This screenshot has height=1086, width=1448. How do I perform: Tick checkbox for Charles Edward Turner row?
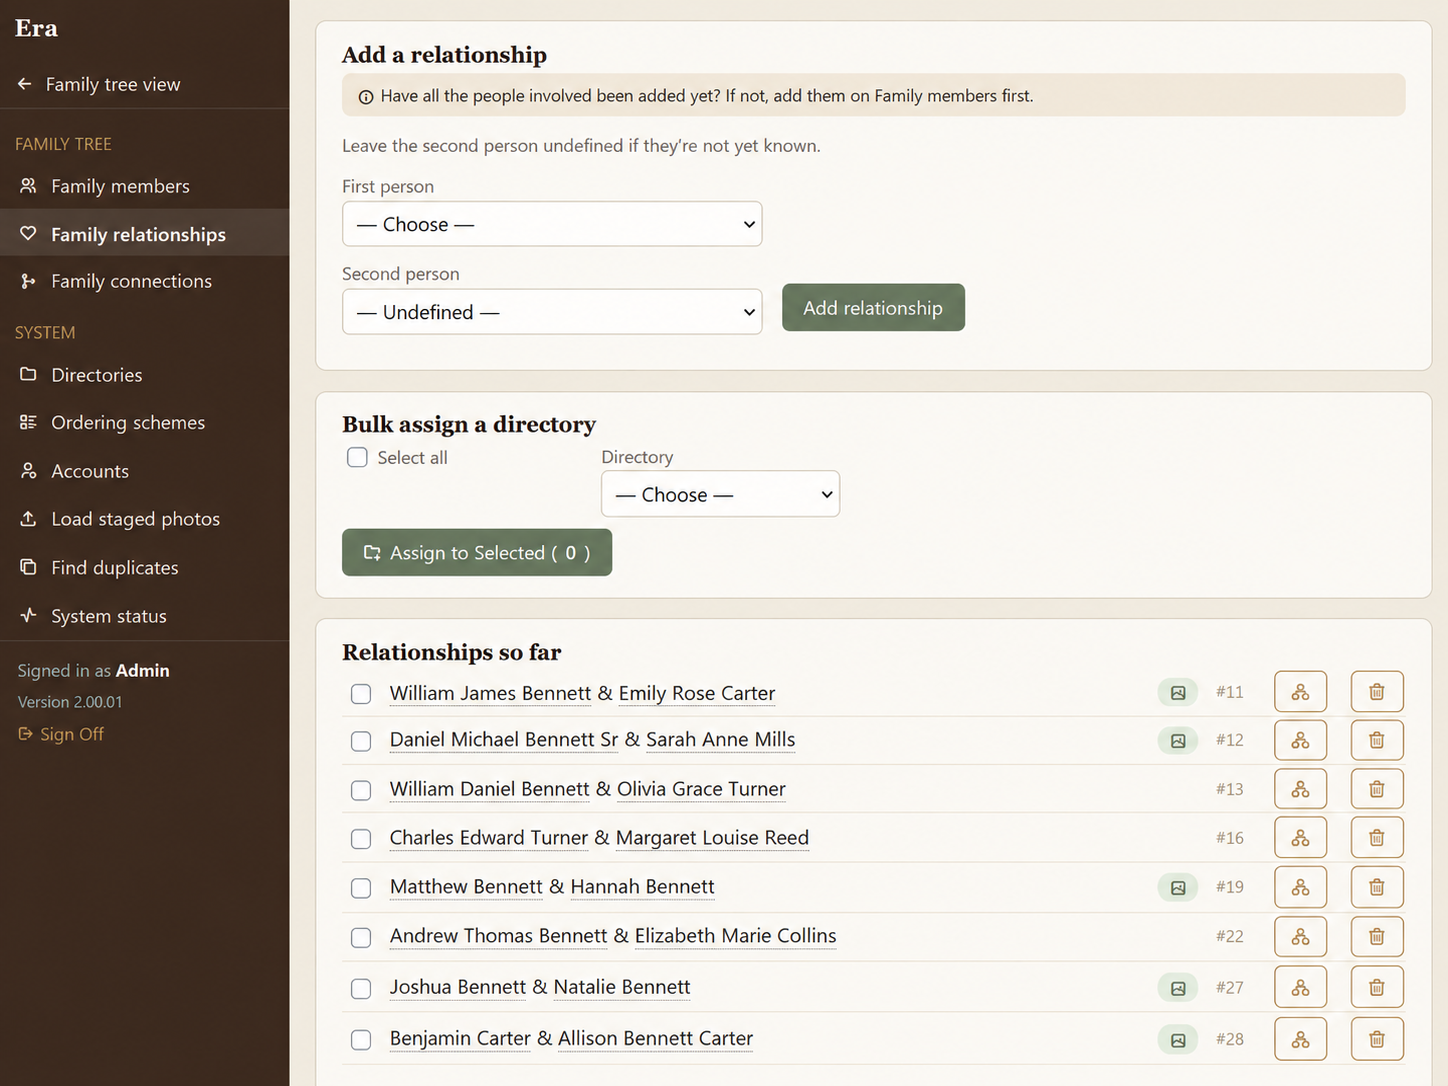coord(361,839)
